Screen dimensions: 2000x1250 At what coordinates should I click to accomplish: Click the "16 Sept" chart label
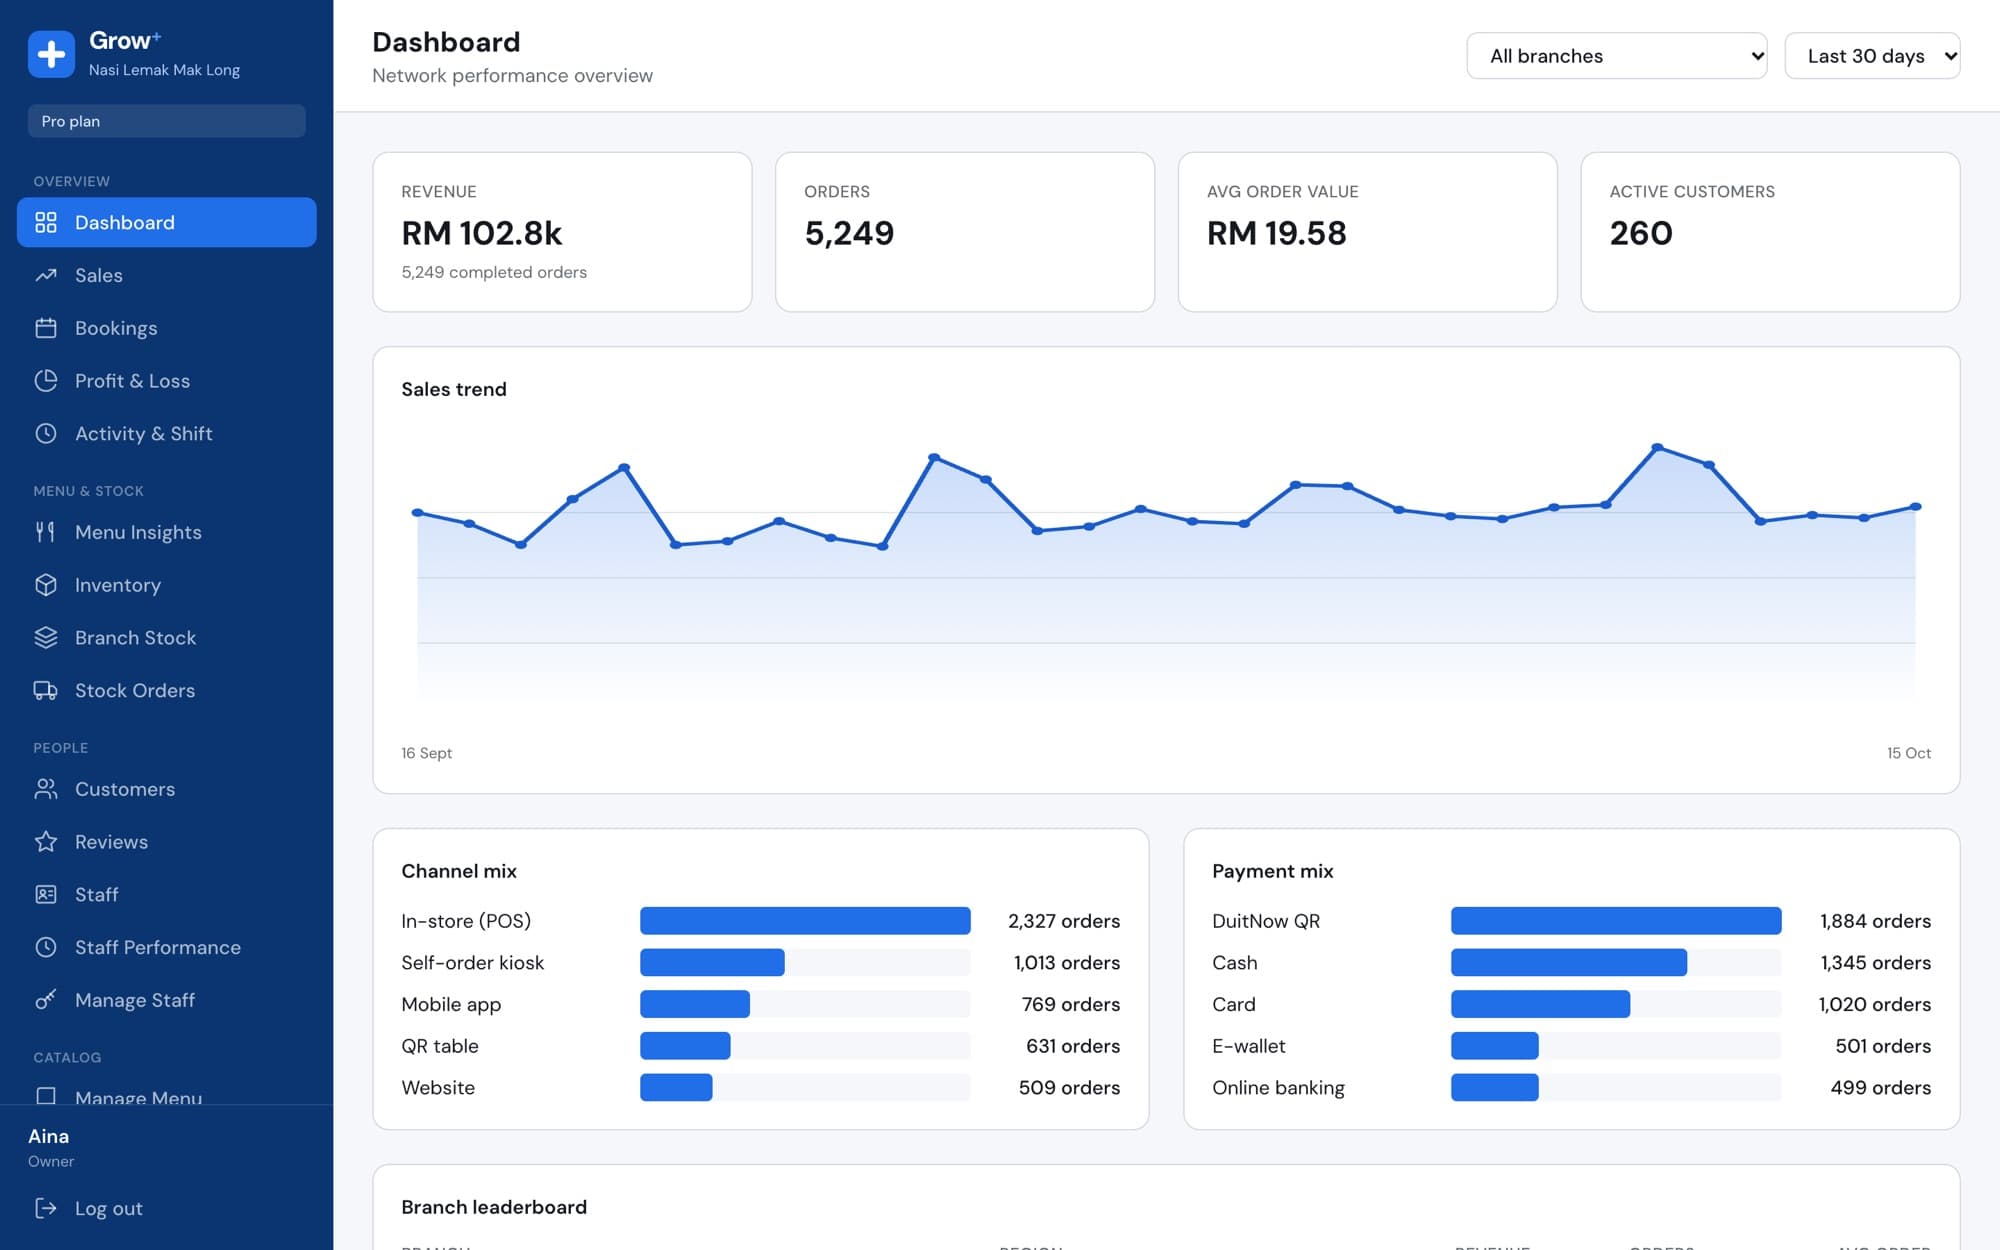426,753
